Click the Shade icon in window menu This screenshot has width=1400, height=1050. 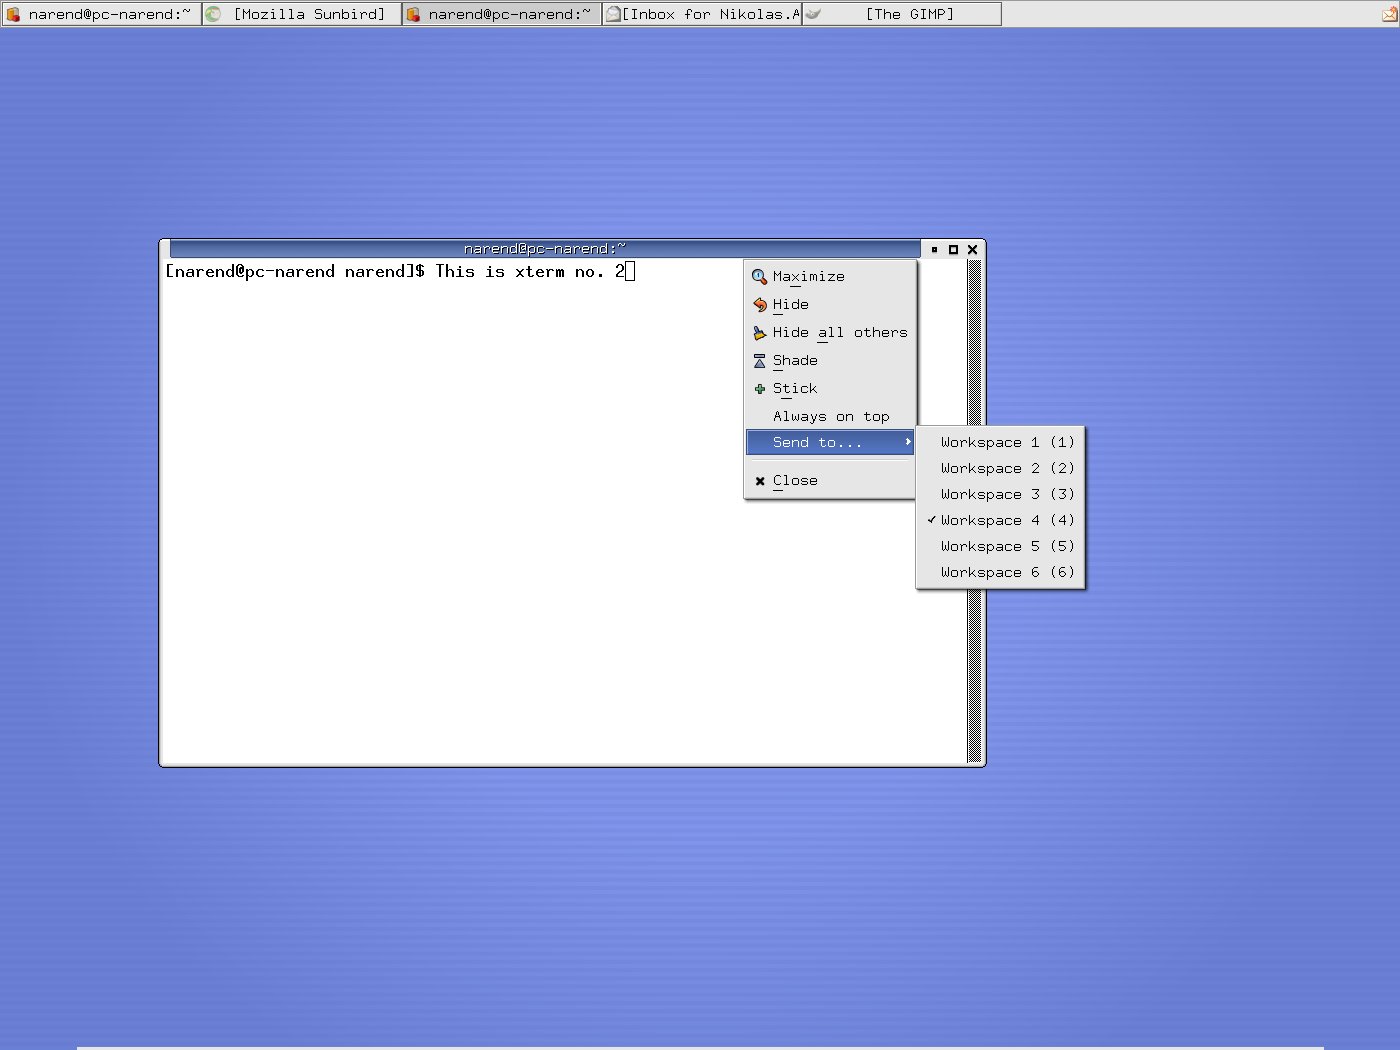tap(760, 361)
